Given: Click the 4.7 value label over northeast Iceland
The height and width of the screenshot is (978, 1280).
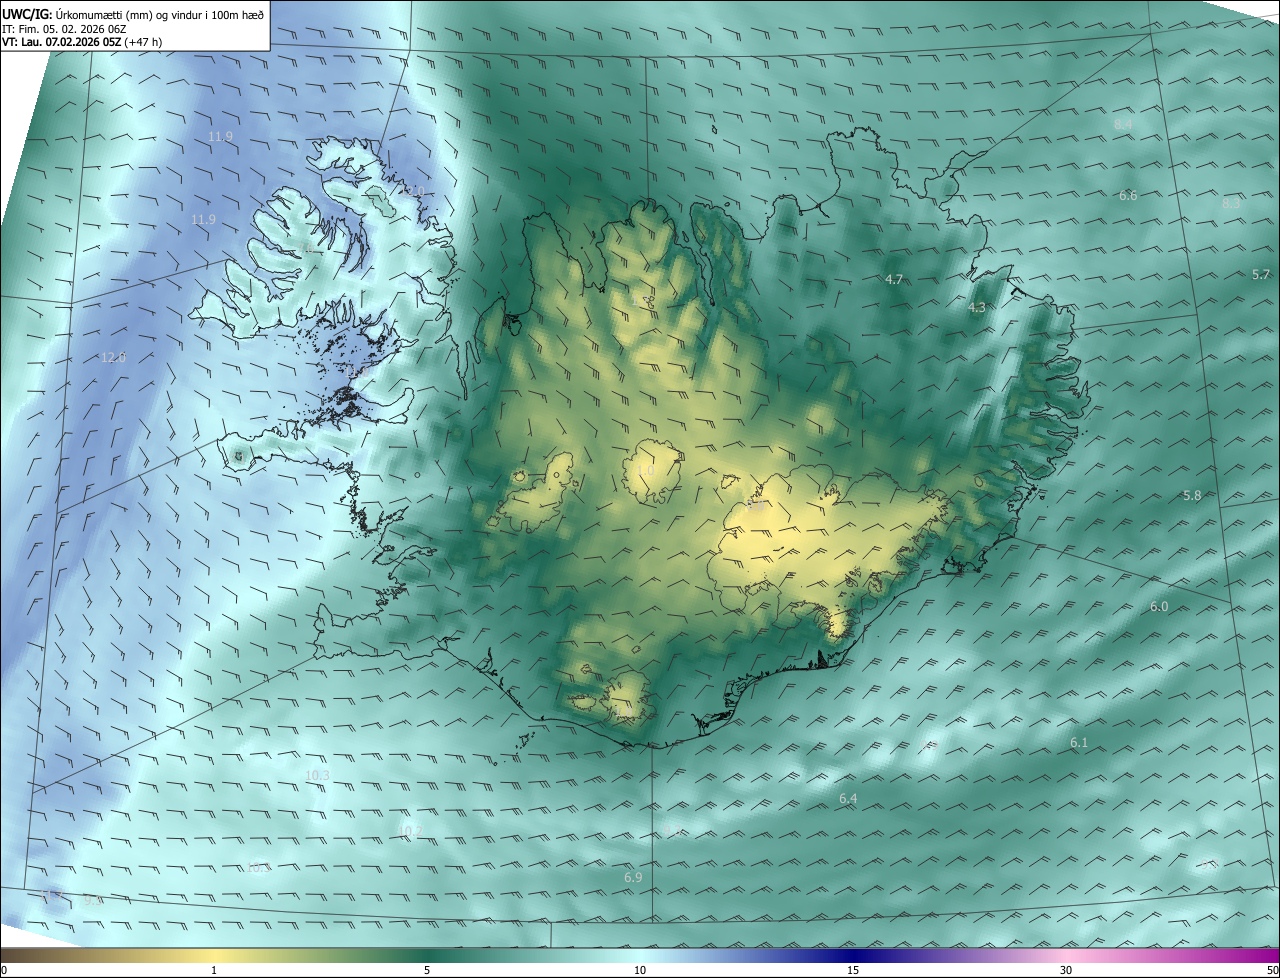Looking at the screenshot, I should pos(894,280).
